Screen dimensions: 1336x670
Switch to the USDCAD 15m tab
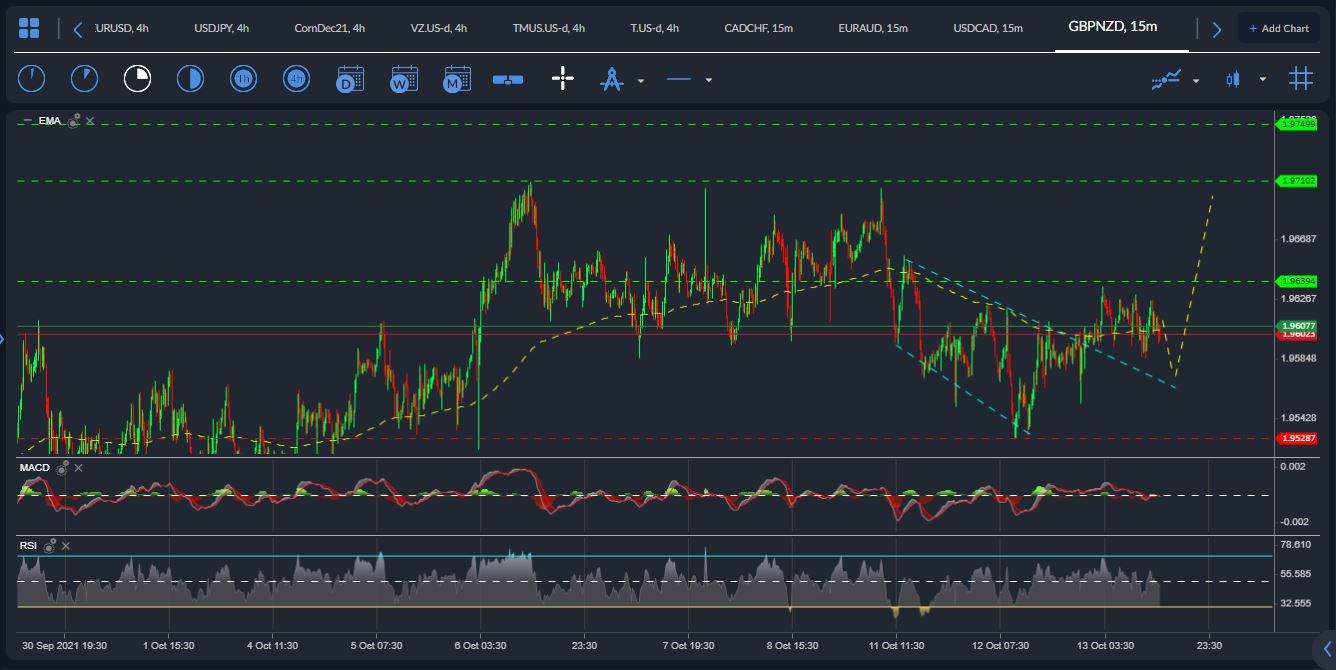point(988,28)
